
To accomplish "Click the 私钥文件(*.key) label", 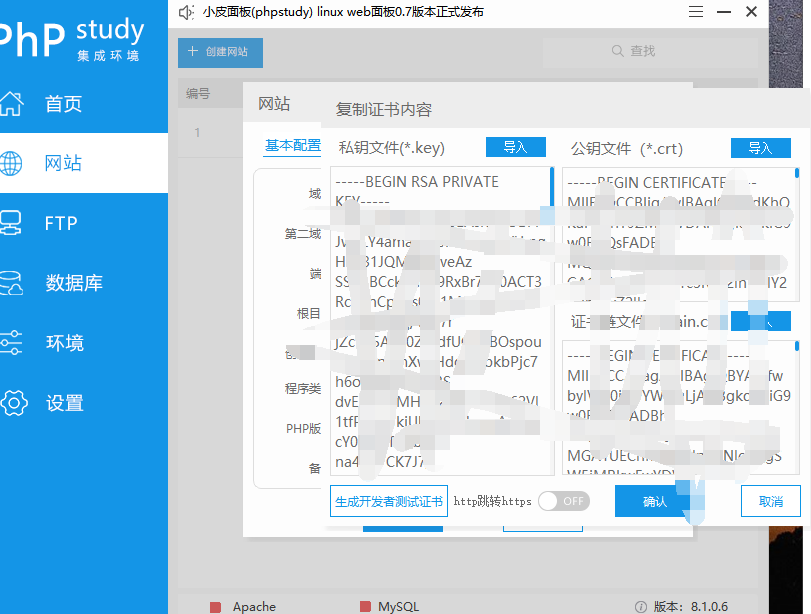I will tap(392, 148).
